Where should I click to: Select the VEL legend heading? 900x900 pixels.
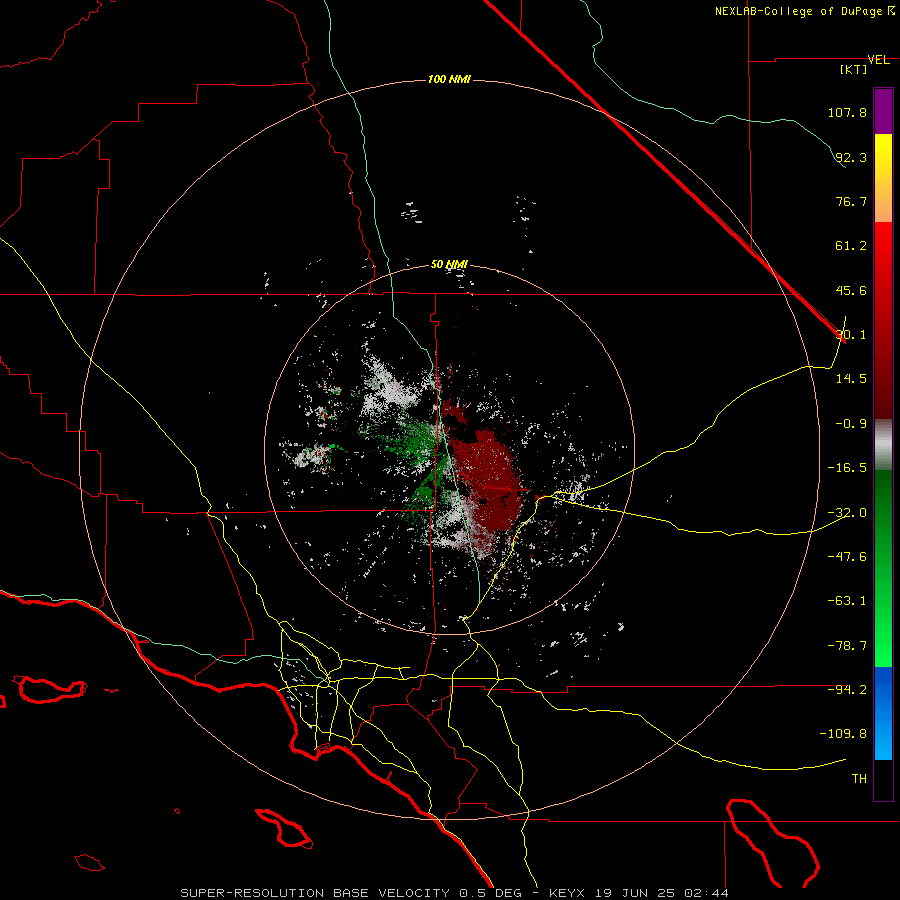tap(878, 60)
